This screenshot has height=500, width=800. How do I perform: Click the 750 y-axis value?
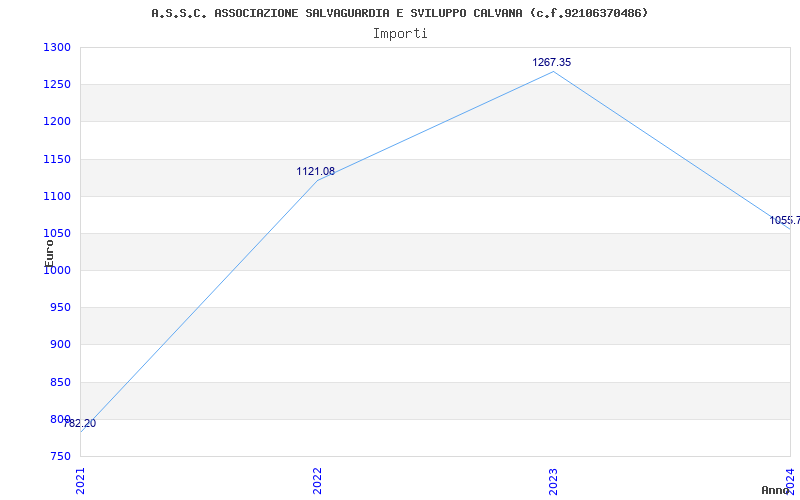pyautogui.click(x=60, y=456)
